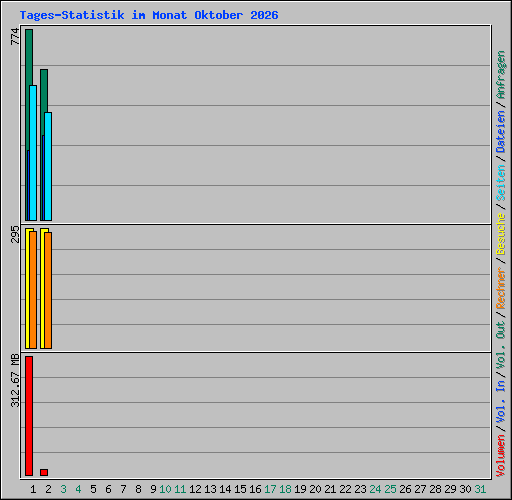Click the yellow Besuche bar for day 1
512x500 pixels.
point(27,288)
